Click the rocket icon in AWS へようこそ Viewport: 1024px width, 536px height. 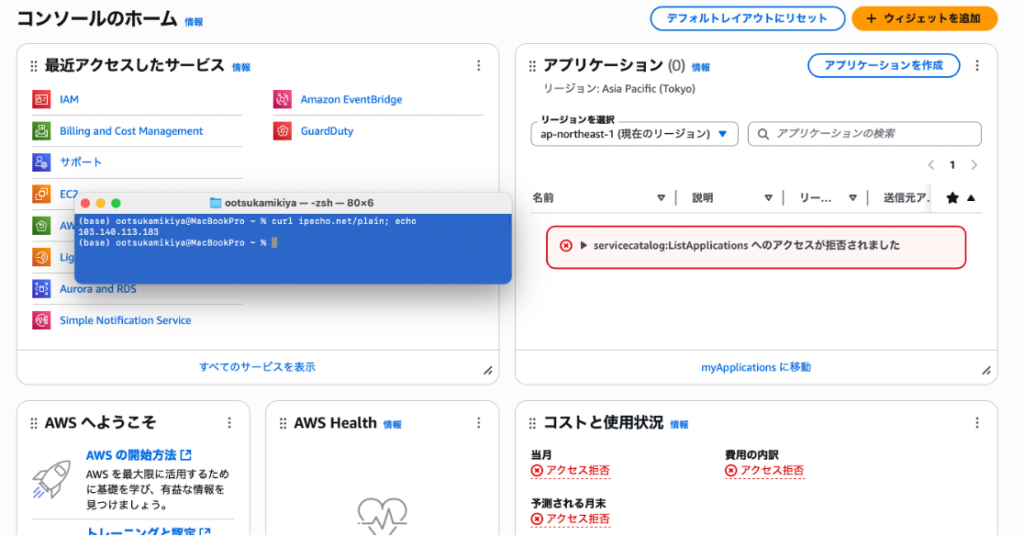[x=52, y=479]
